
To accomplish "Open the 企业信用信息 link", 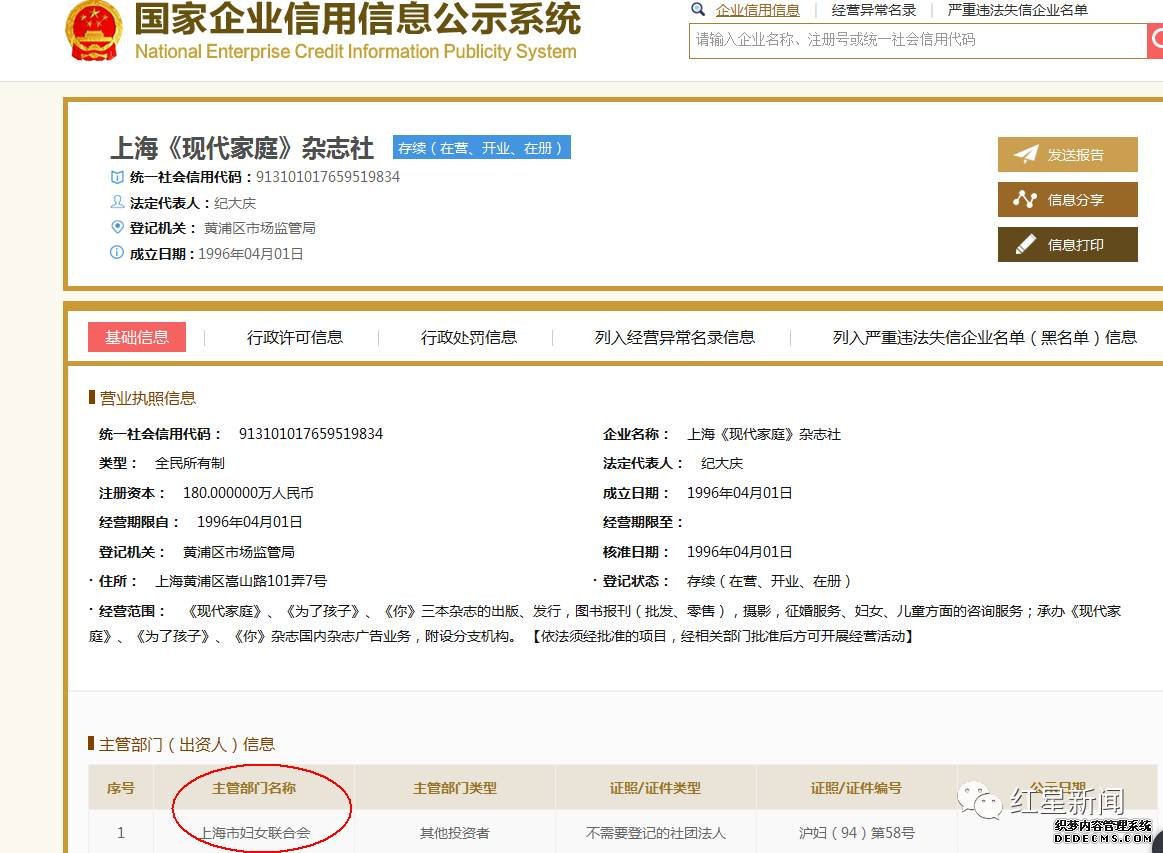I will click(757, 10).
